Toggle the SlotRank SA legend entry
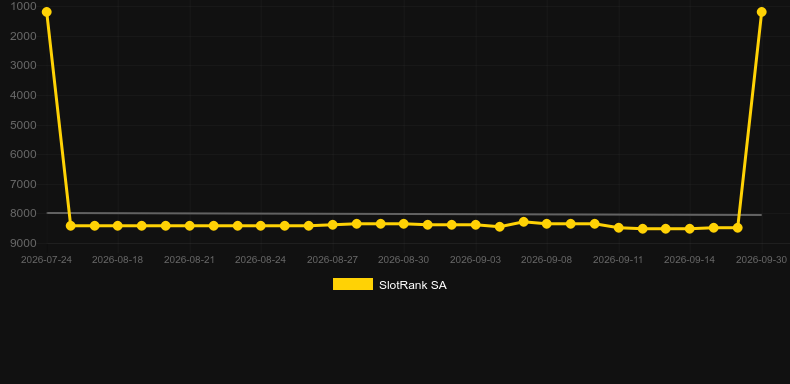Viewport: 790px width, 384px height. coord(389,285)
